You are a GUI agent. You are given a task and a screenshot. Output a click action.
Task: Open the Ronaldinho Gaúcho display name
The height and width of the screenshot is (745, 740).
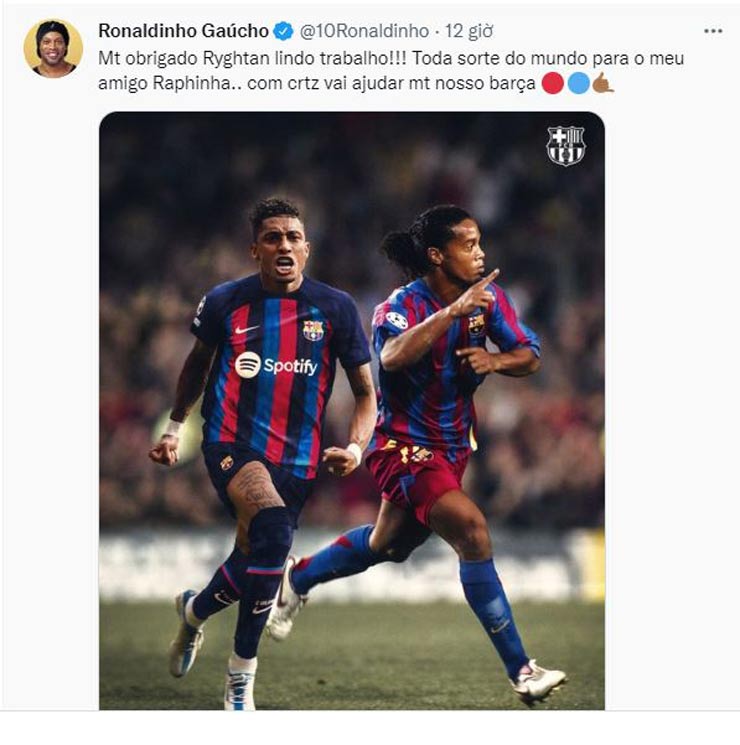coord(183,31)
